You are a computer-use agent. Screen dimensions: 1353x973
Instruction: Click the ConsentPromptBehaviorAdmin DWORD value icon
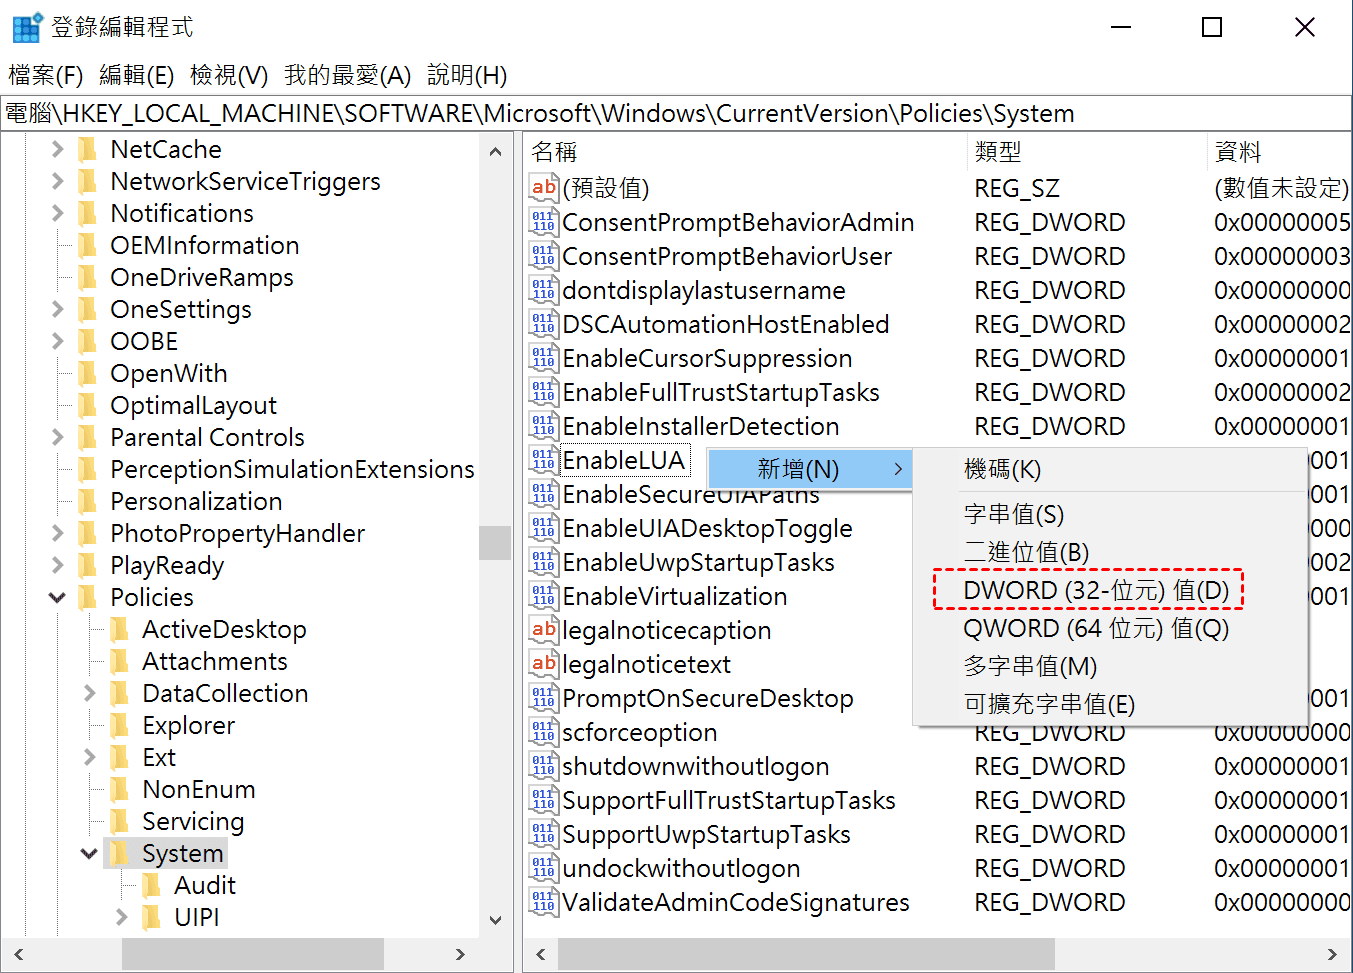(543, 222)
